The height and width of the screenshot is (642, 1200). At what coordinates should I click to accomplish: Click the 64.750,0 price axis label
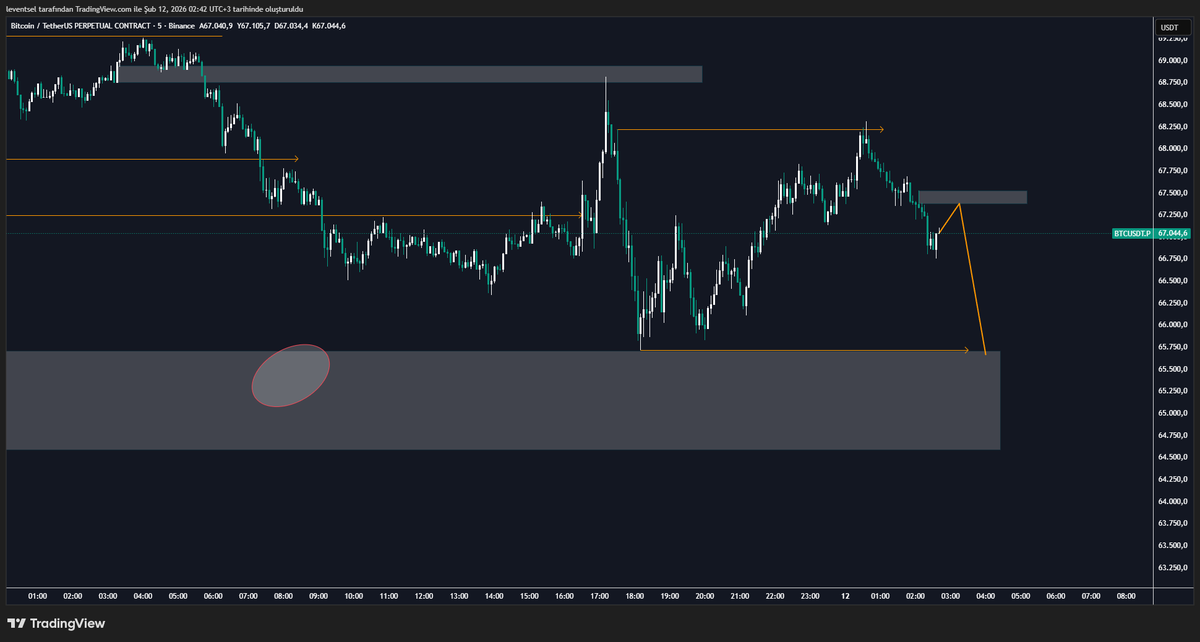(1172, 435)
